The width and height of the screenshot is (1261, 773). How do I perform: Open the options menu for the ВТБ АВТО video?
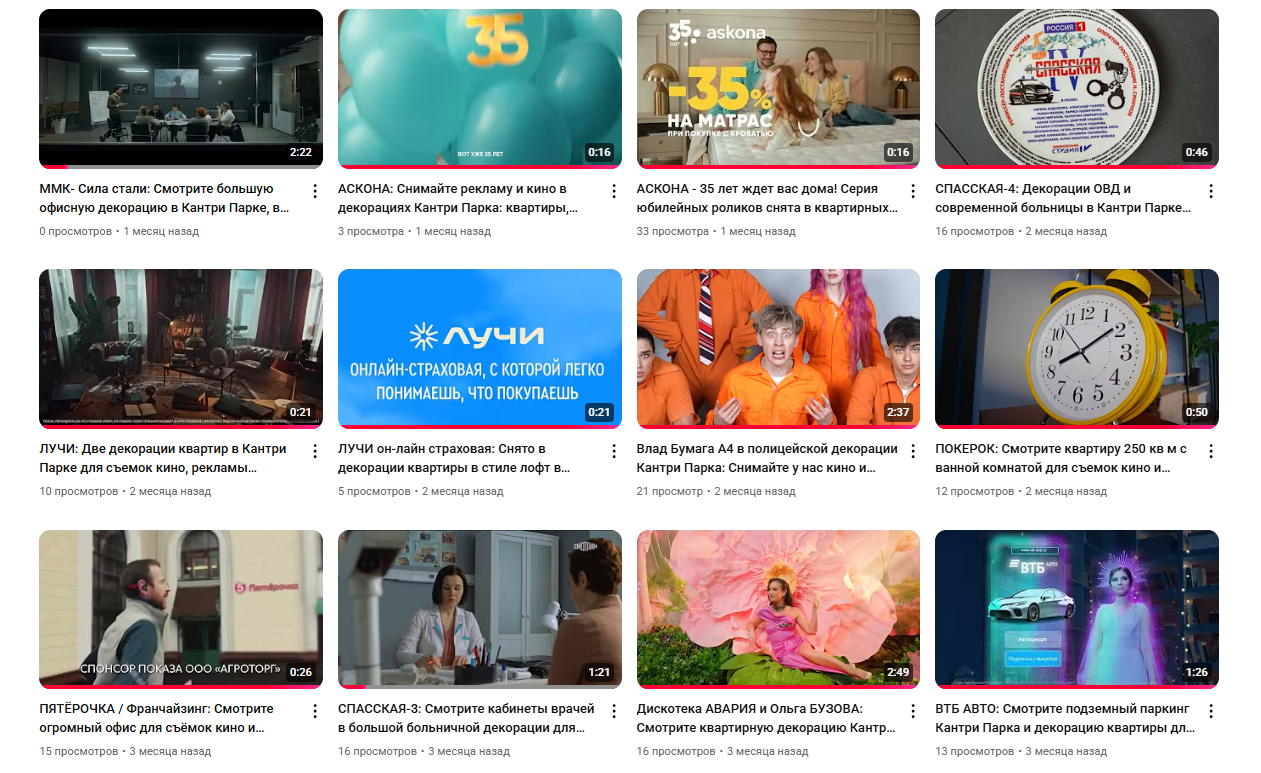click(1210, 711)
